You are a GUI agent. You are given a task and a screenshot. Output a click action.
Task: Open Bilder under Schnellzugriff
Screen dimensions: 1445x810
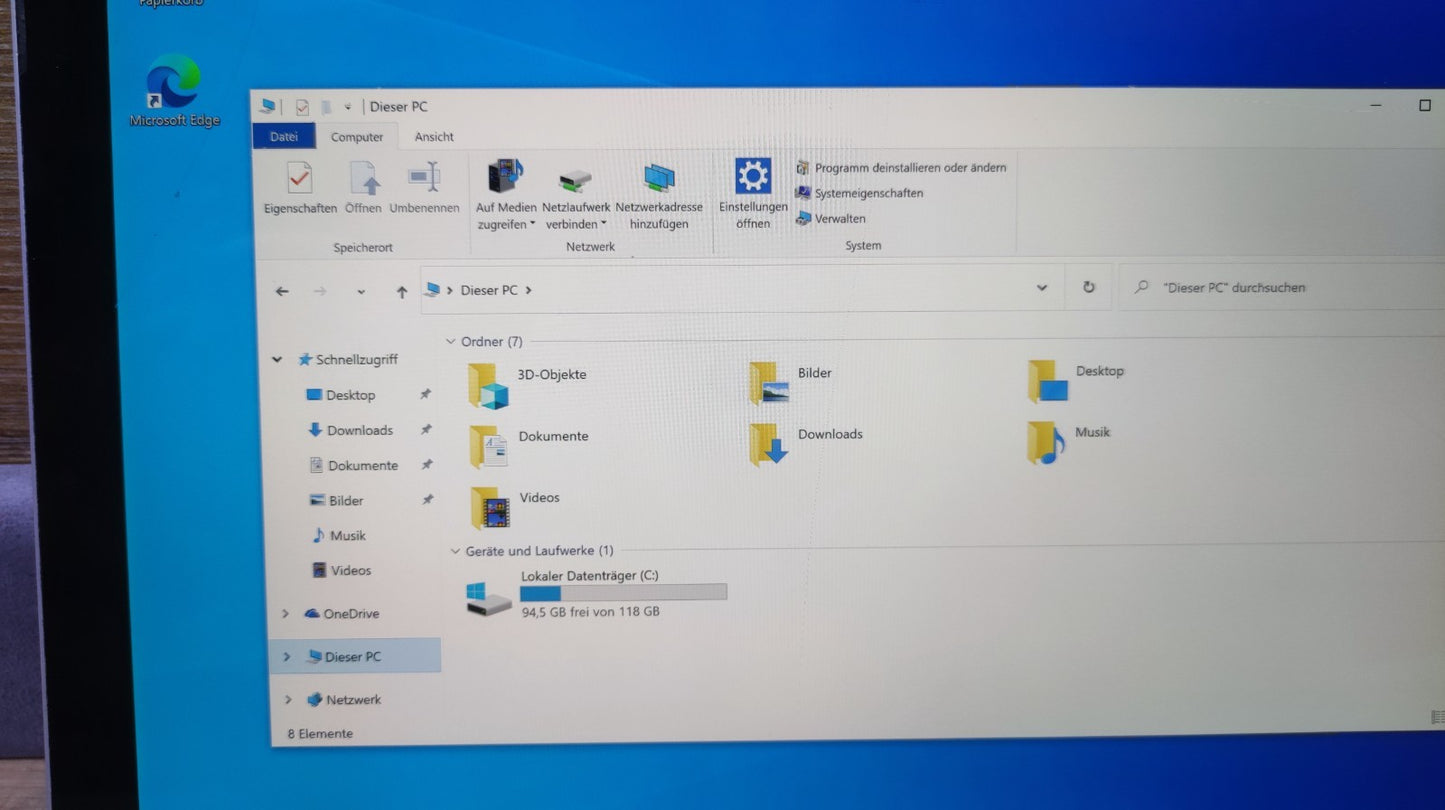pos(336,501)
